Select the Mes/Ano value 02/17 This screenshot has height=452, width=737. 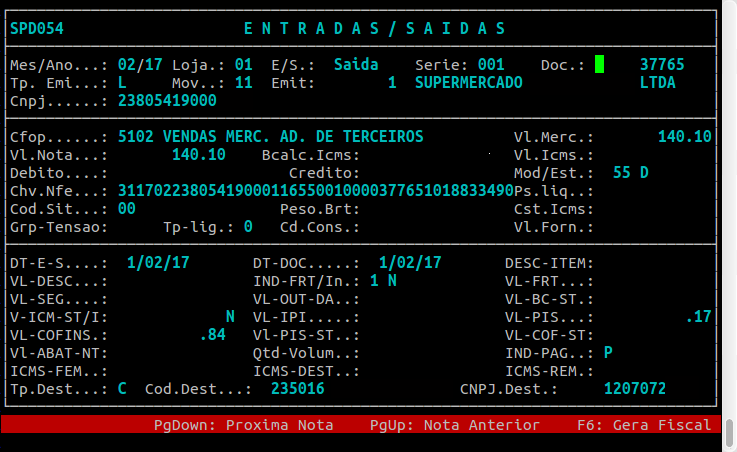point(139,65)
